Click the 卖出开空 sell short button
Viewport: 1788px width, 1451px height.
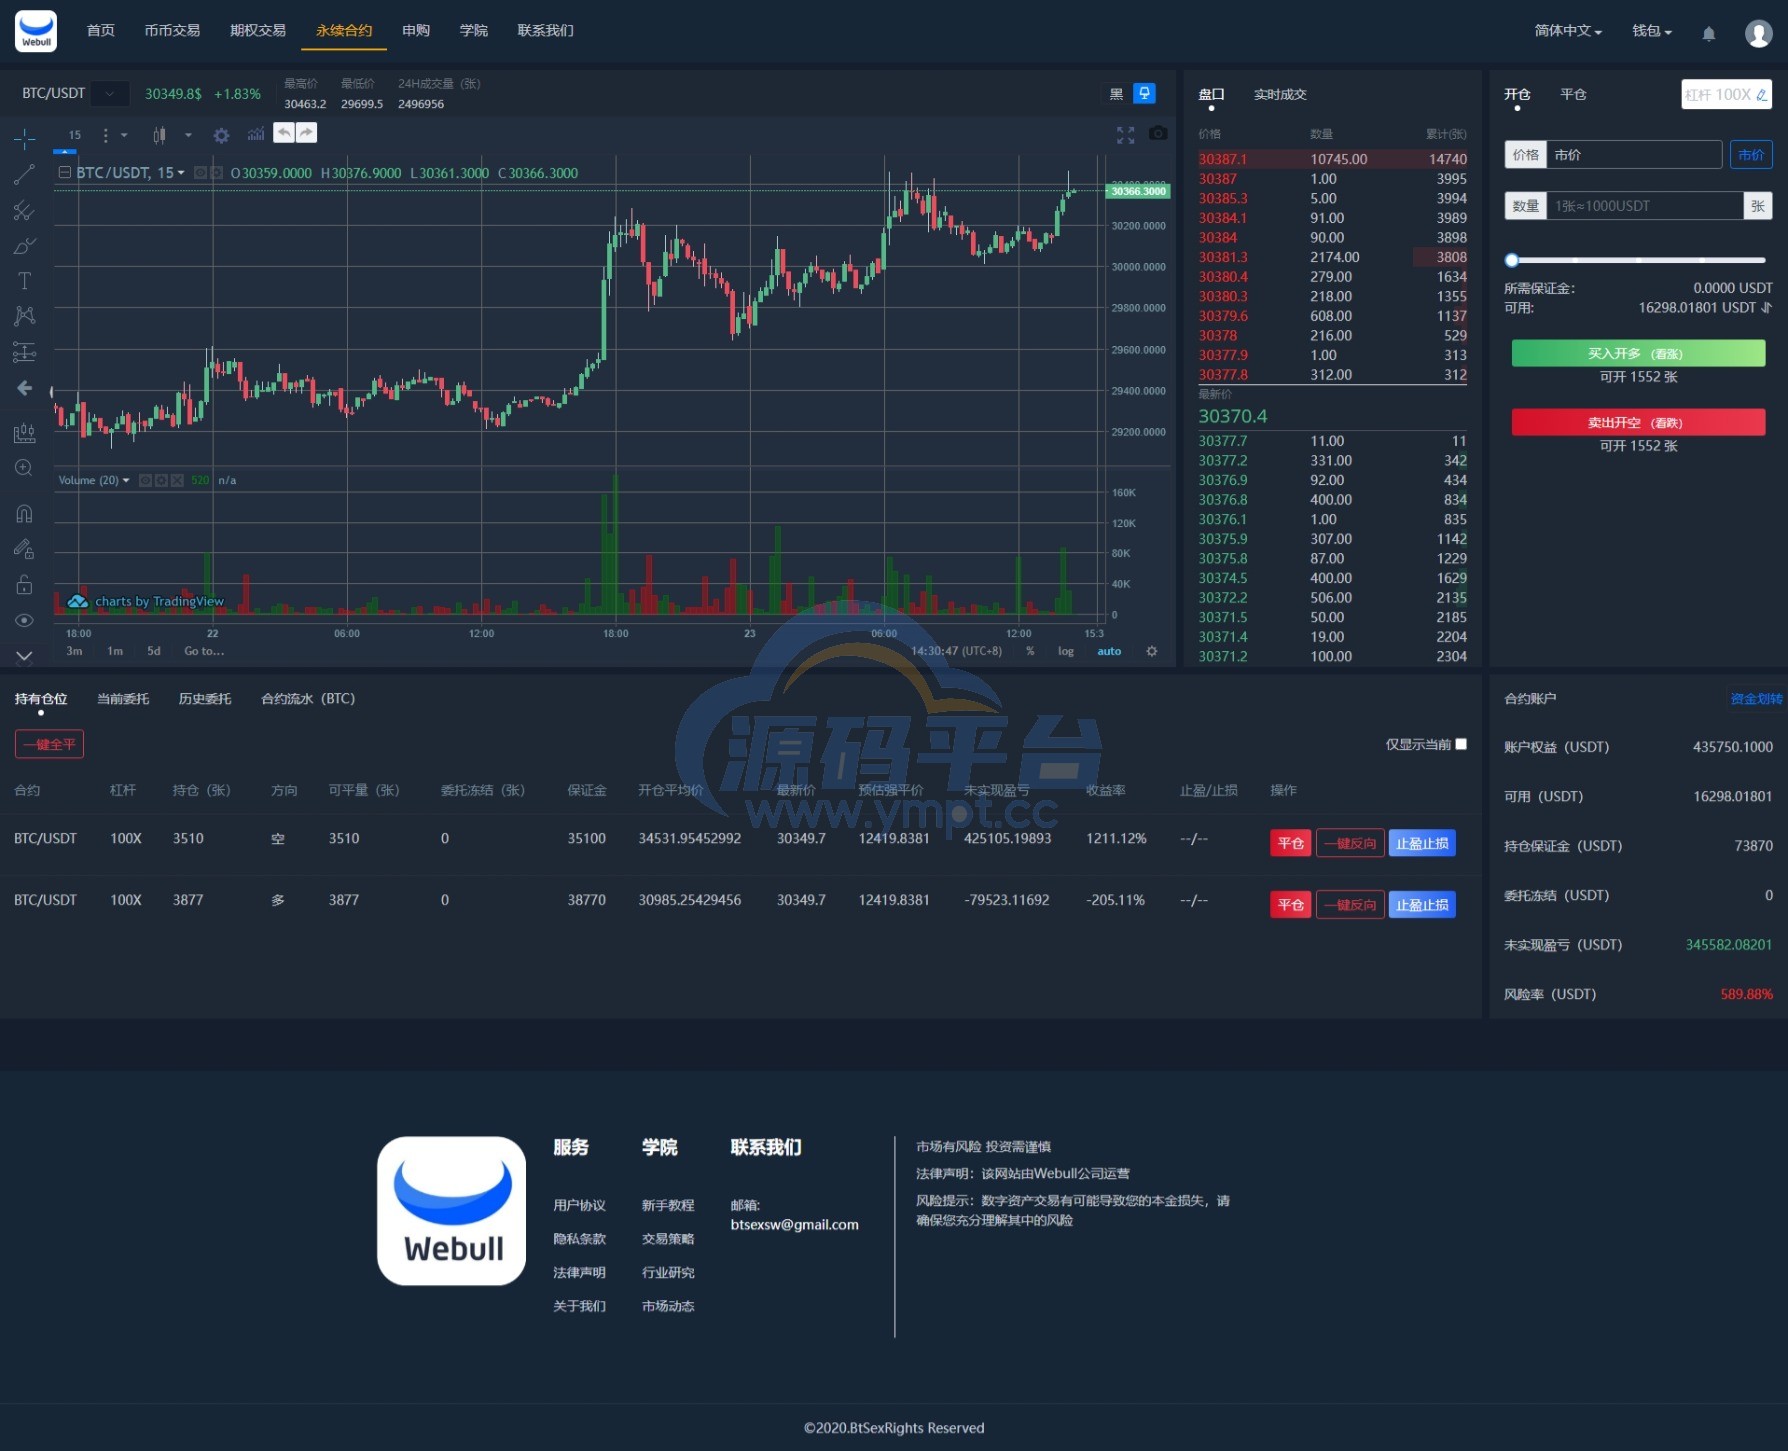click(1638, 423)
